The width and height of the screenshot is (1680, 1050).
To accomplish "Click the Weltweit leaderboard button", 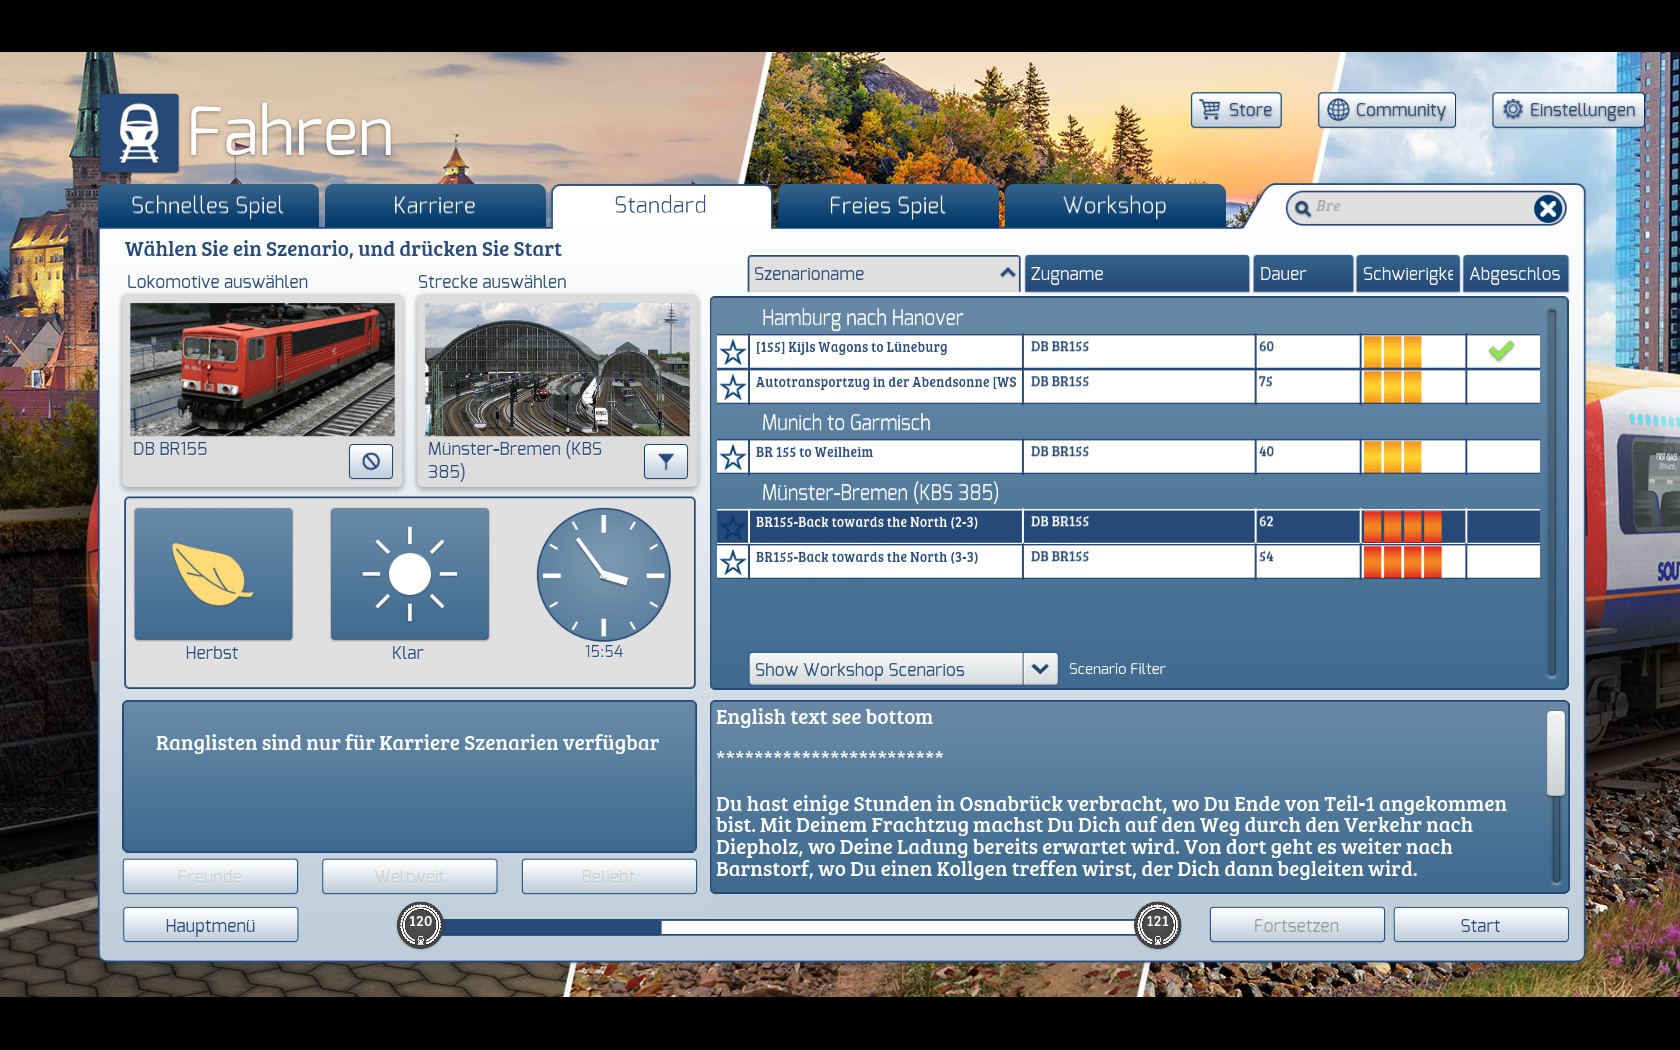I will click(x=410, y=876).
